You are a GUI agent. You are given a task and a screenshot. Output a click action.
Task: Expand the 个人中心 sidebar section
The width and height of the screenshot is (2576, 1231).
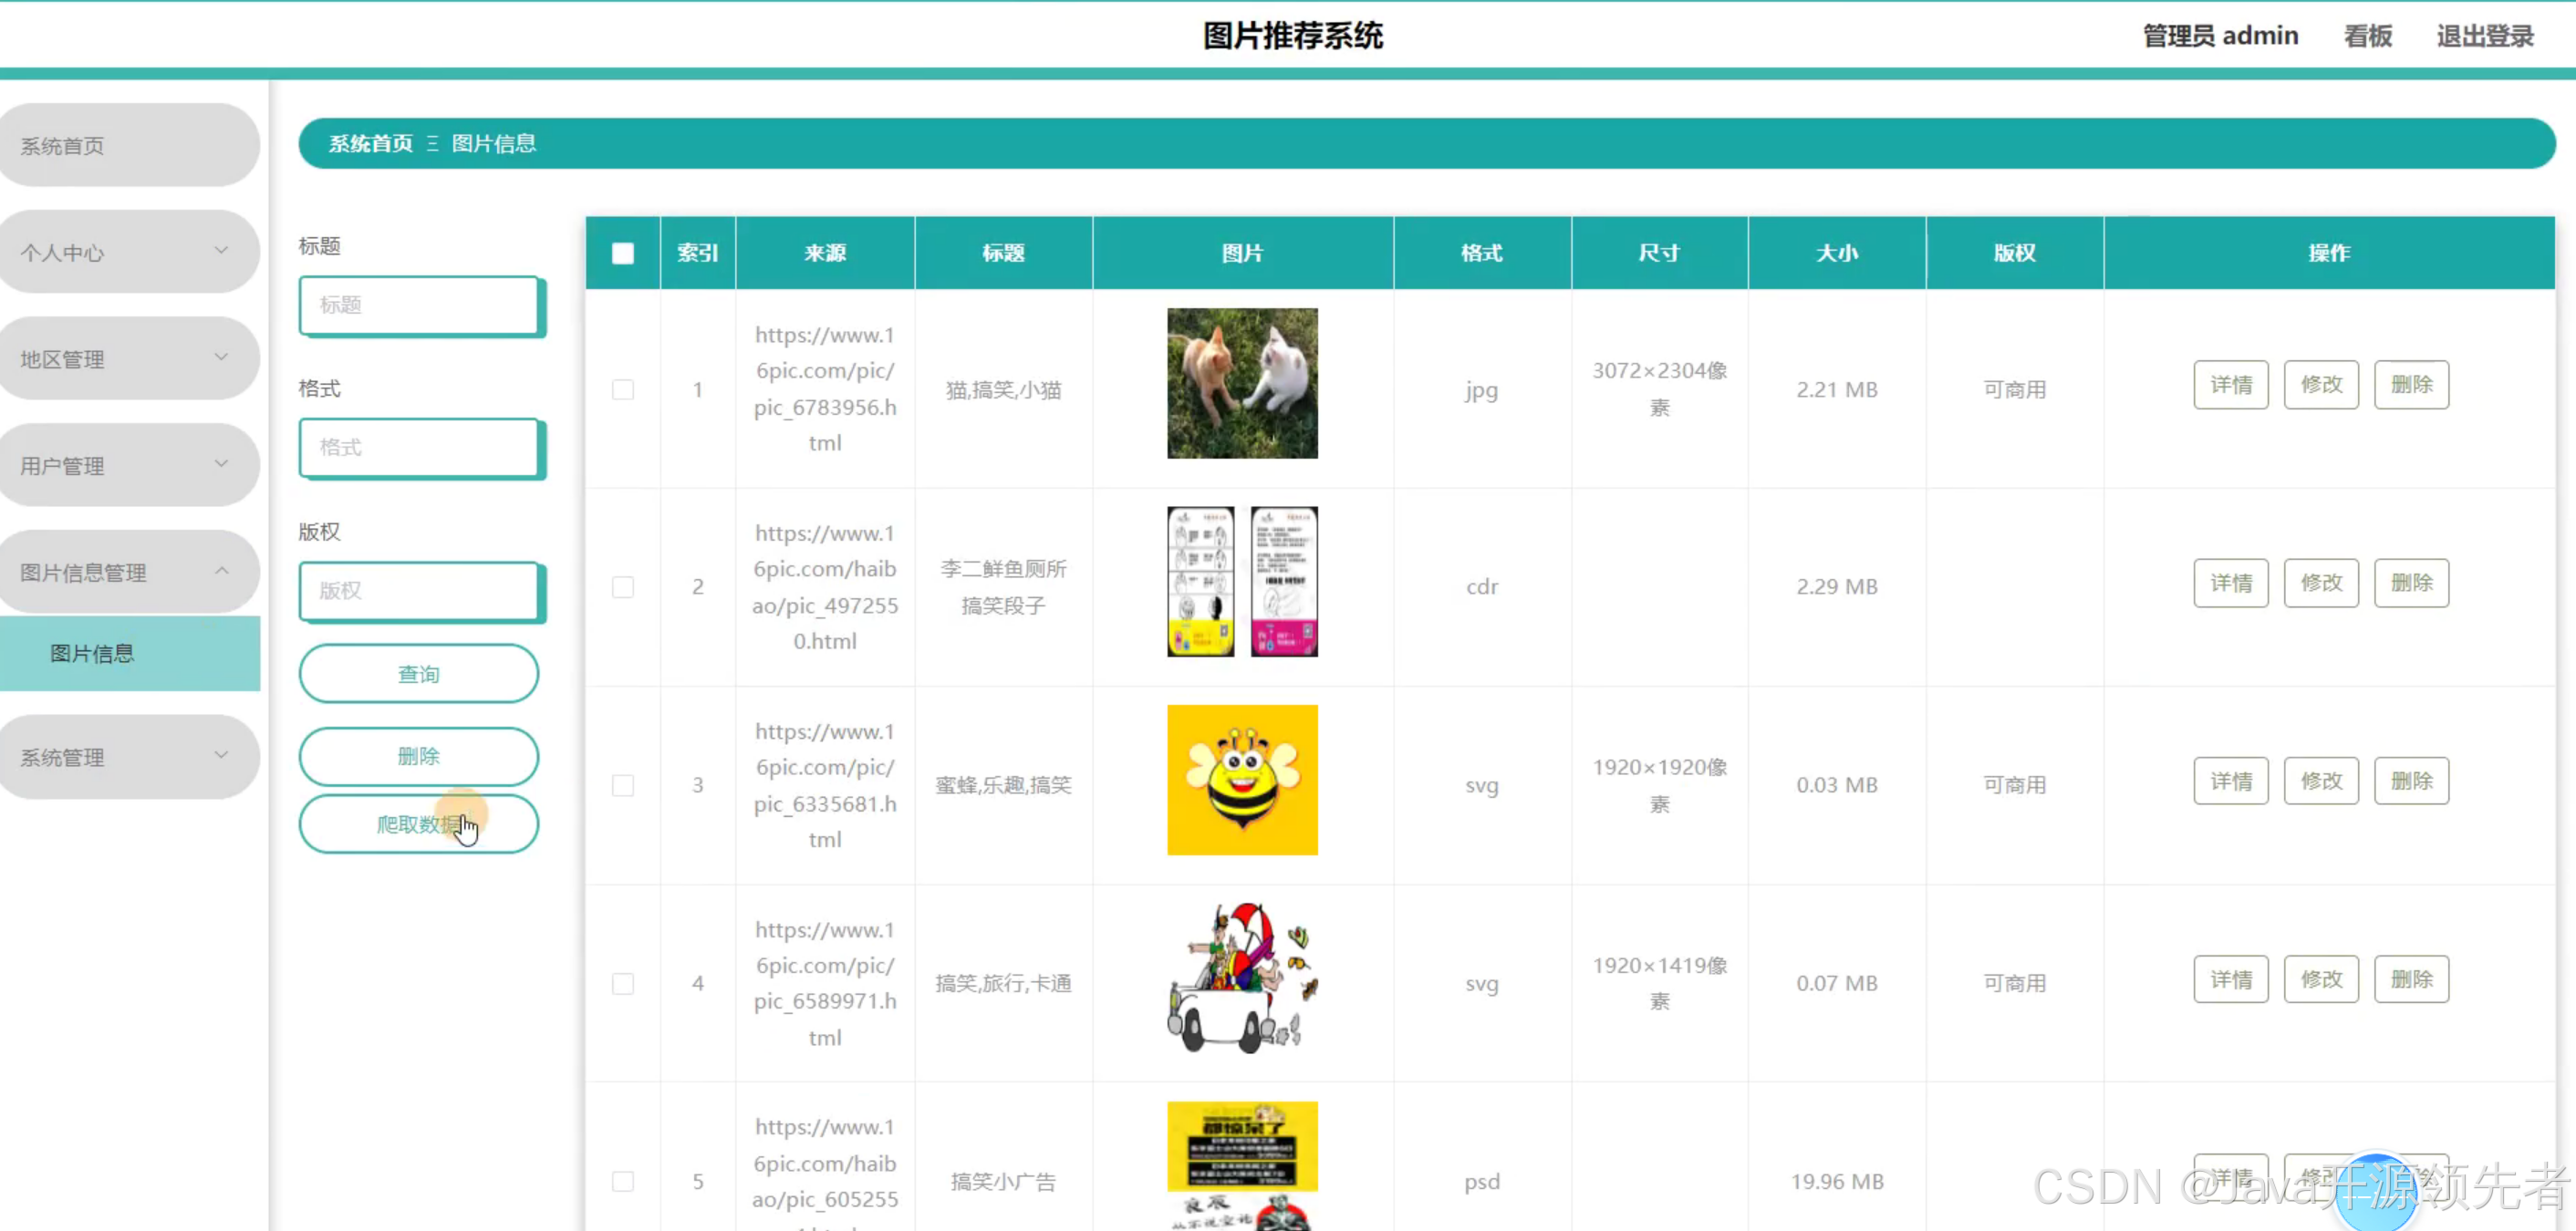click(129, 252)
